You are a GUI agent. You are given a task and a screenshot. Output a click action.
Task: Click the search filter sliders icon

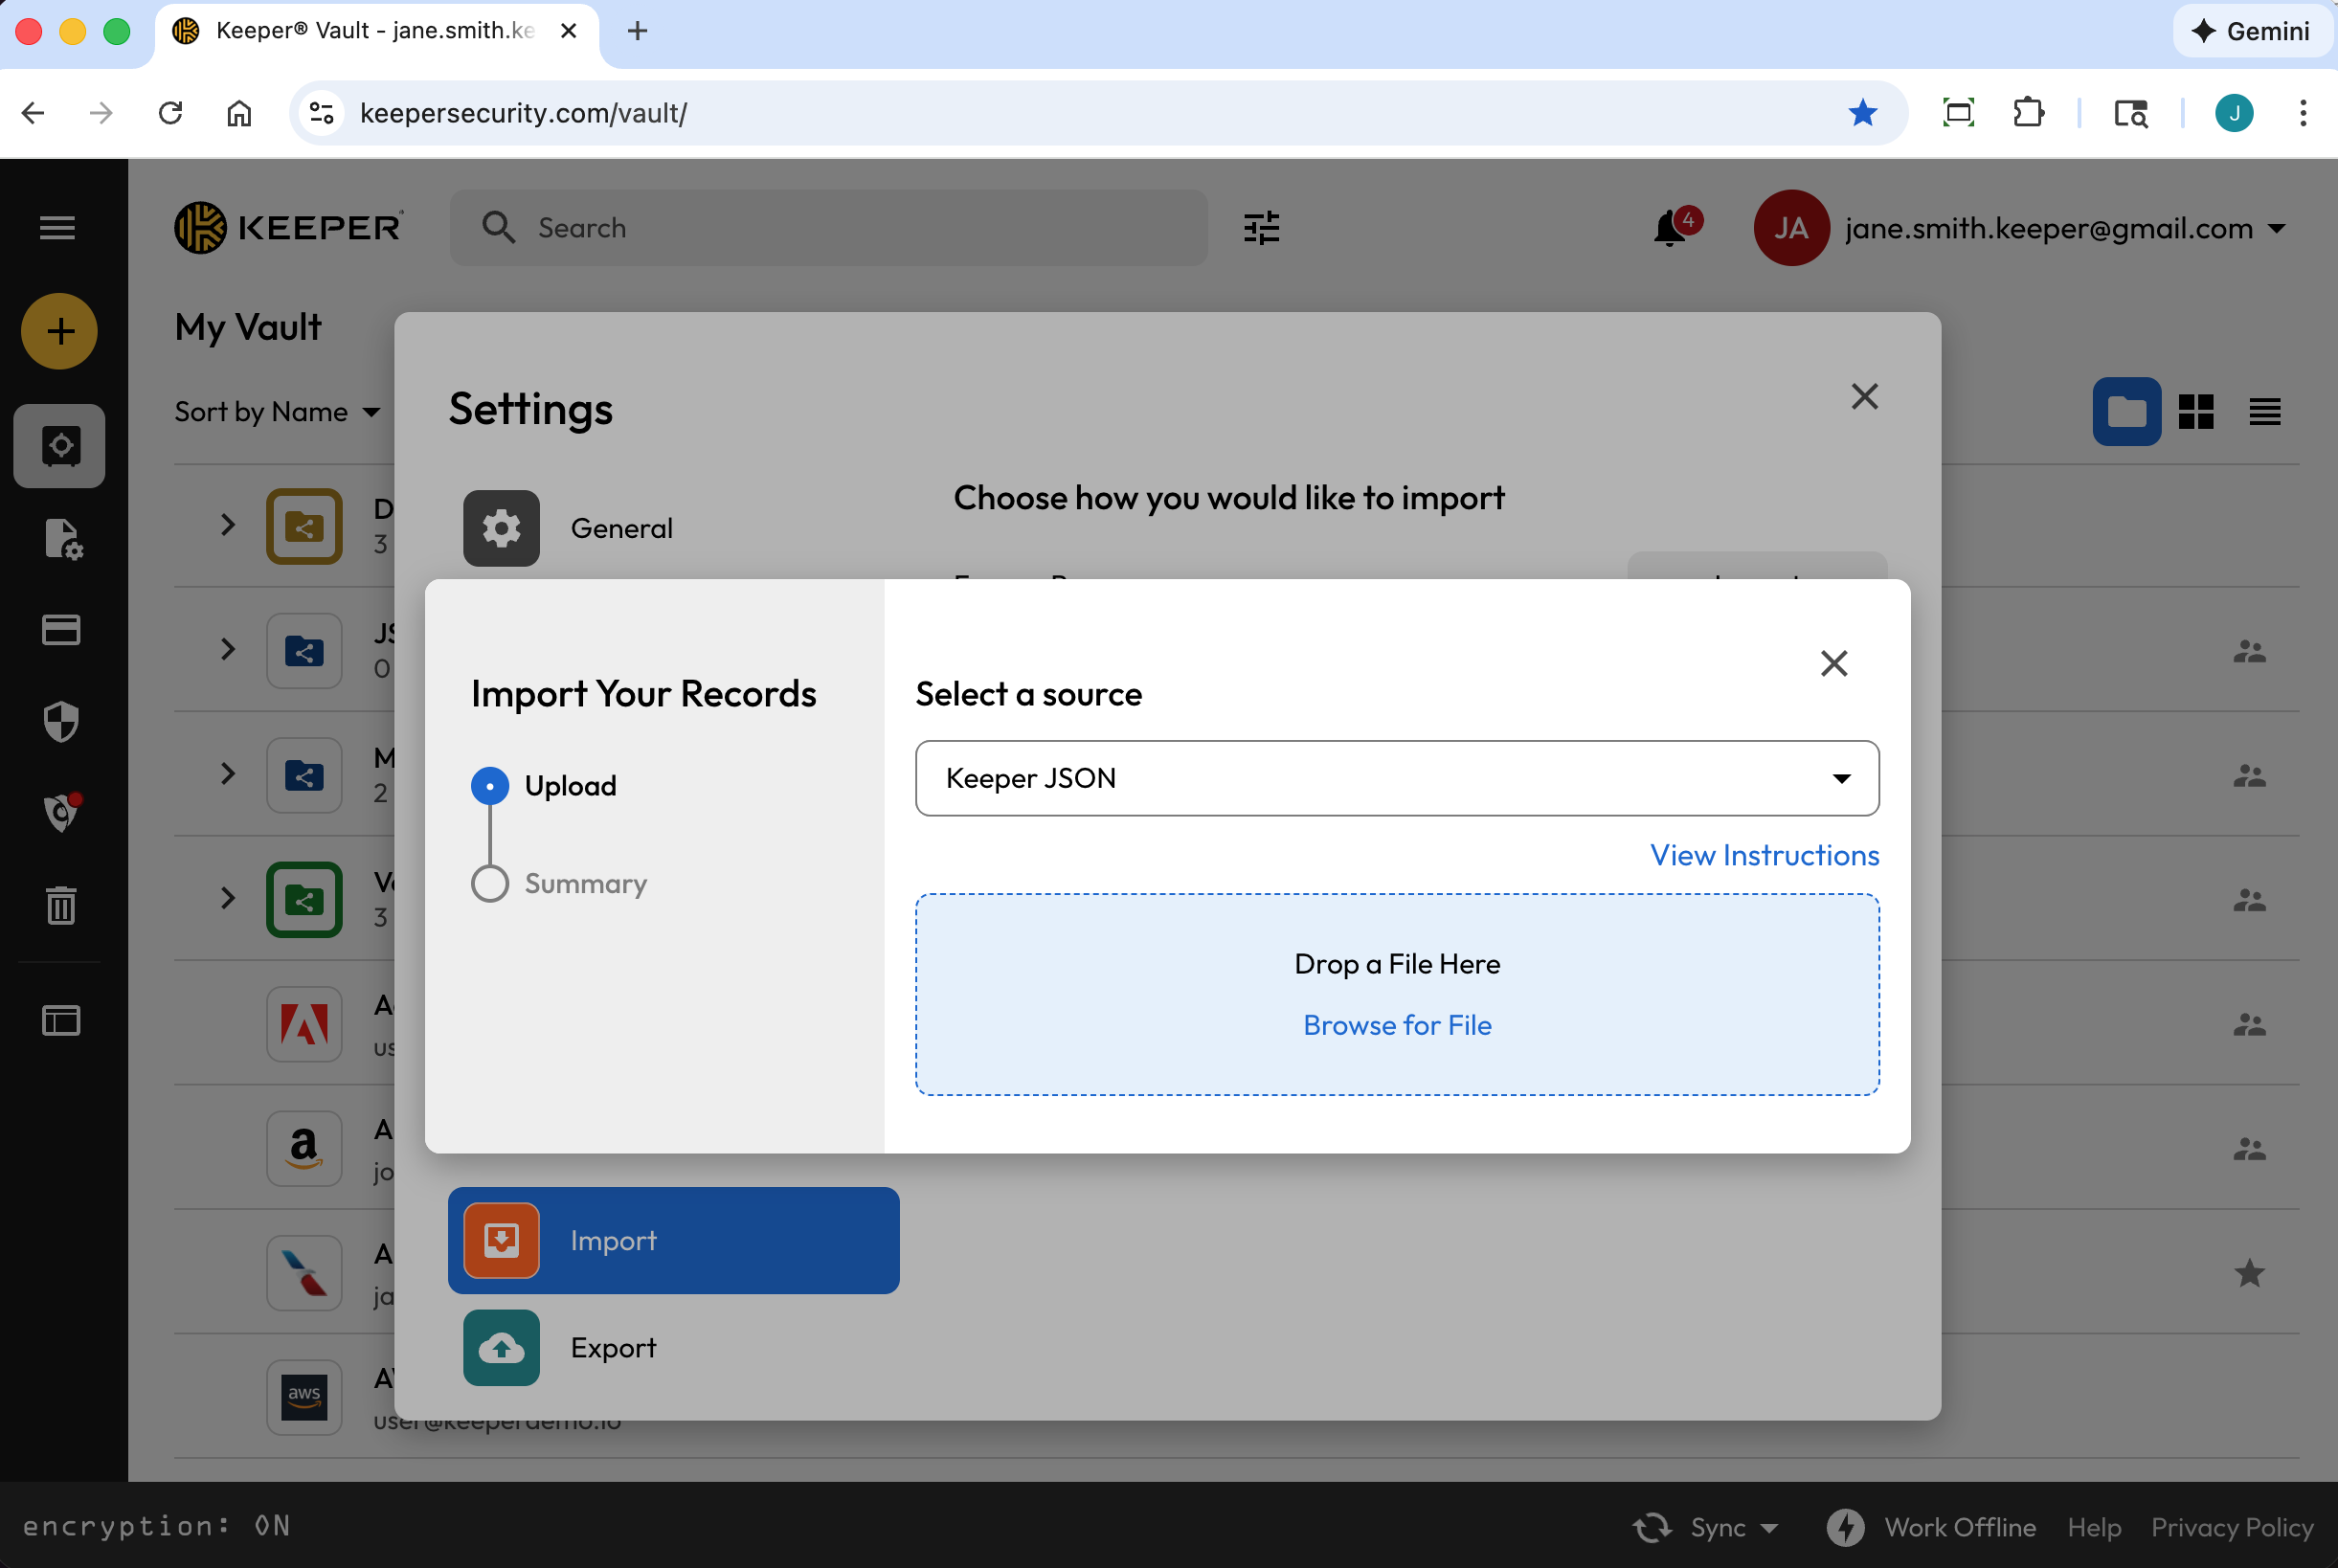click(x=1261, y=228)
